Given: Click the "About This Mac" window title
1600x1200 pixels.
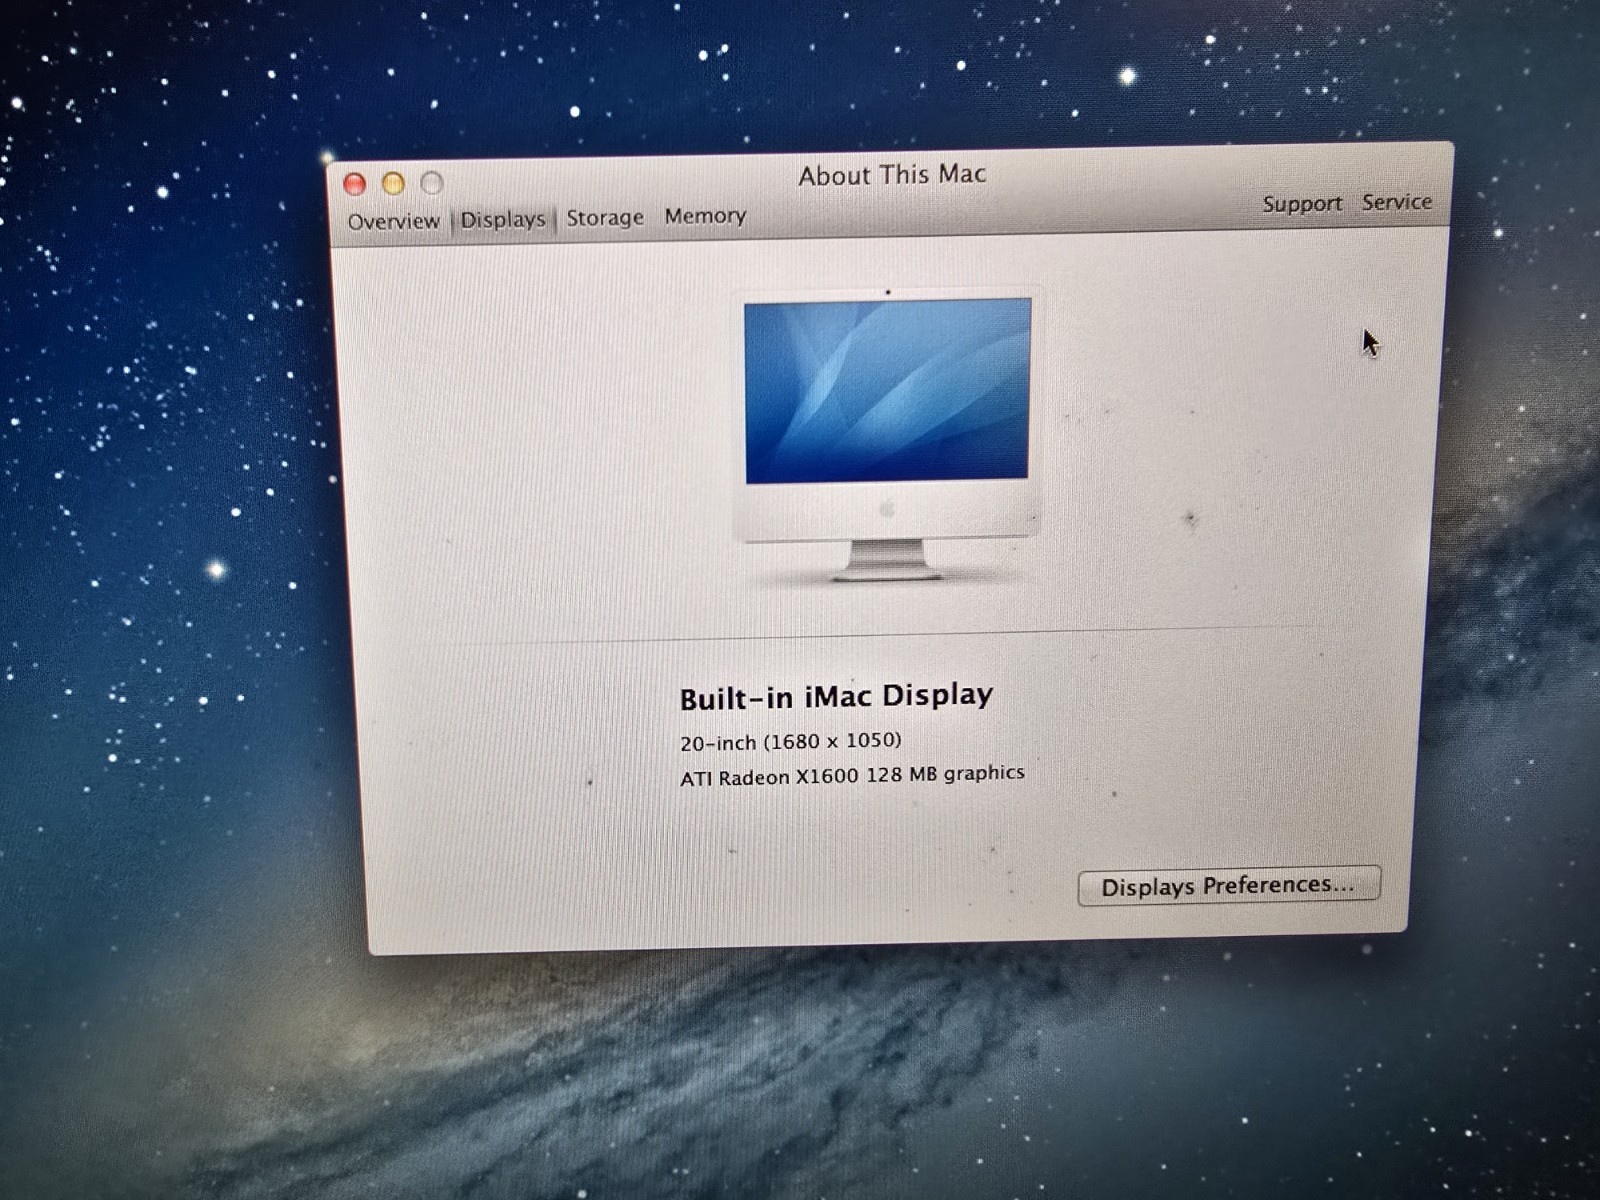Looking at the screenshot, I should (892, 175).
